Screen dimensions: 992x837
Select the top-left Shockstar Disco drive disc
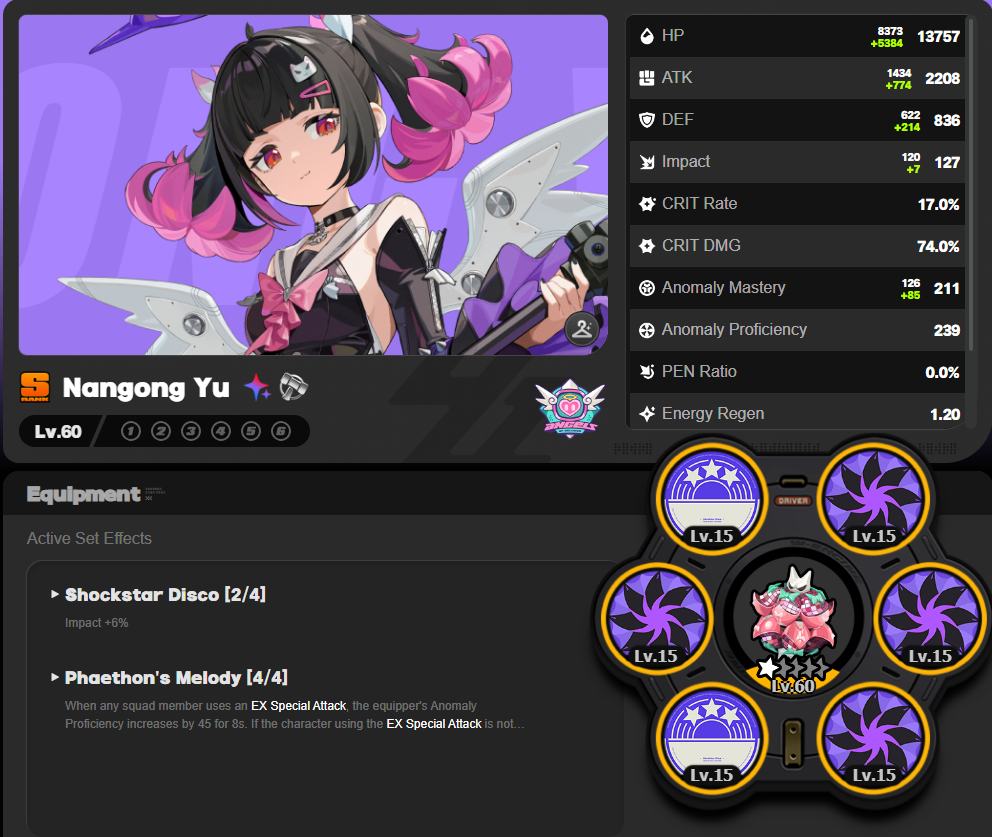712,499
